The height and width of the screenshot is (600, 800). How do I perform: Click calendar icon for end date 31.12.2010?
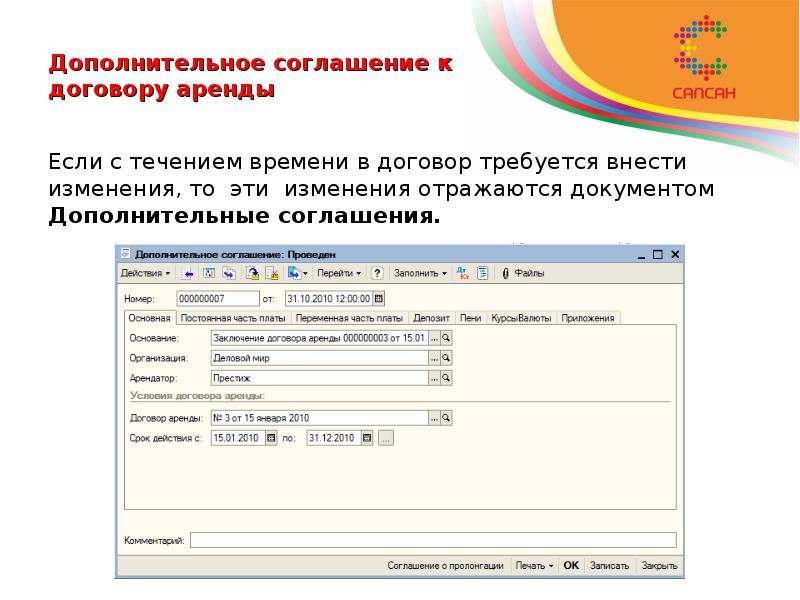pyautogui.click(x=366, y=438)
